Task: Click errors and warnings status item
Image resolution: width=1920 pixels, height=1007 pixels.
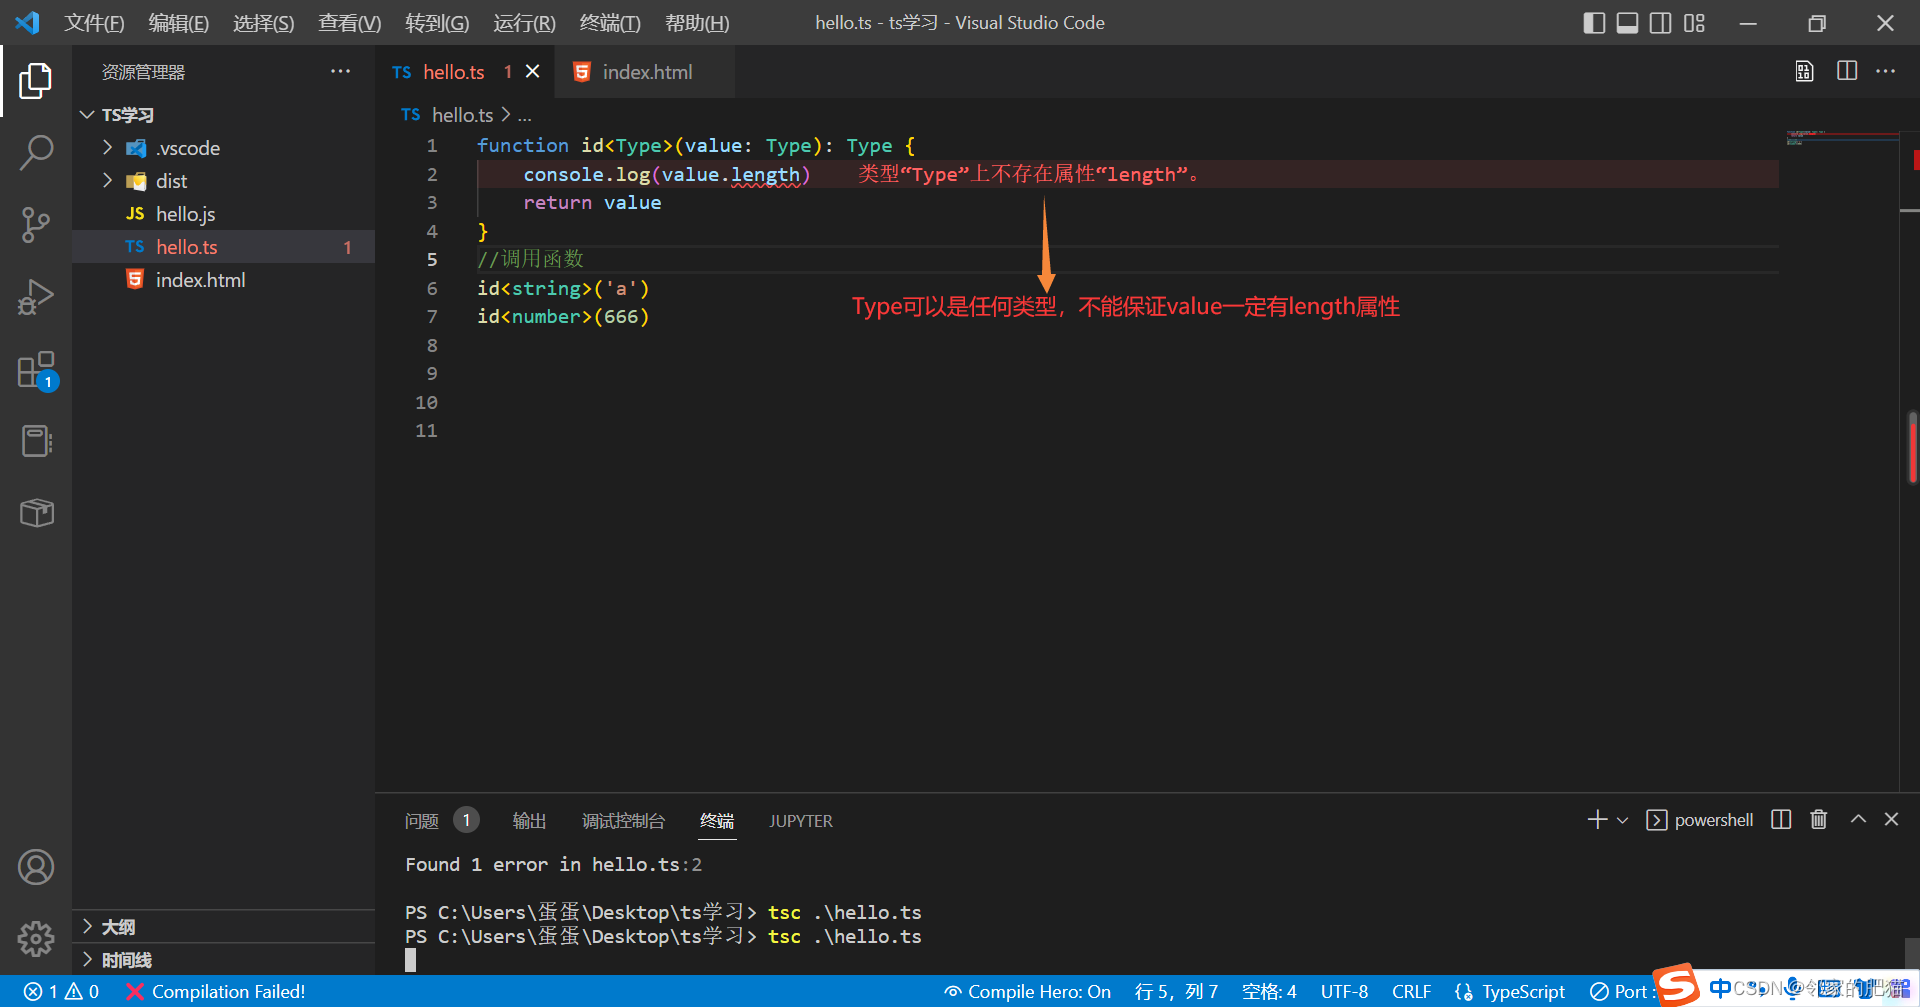Action: click(62, 991)
